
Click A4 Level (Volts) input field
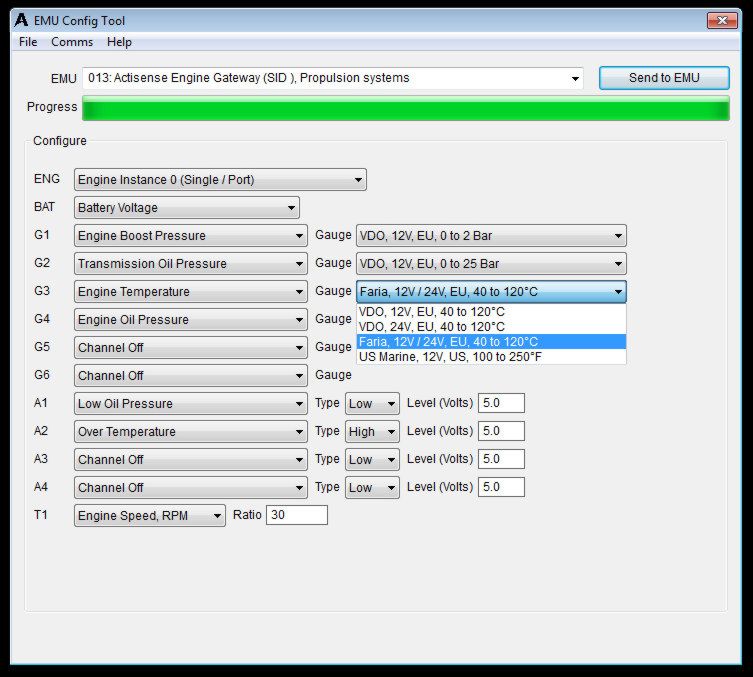(x=501, y=487)
